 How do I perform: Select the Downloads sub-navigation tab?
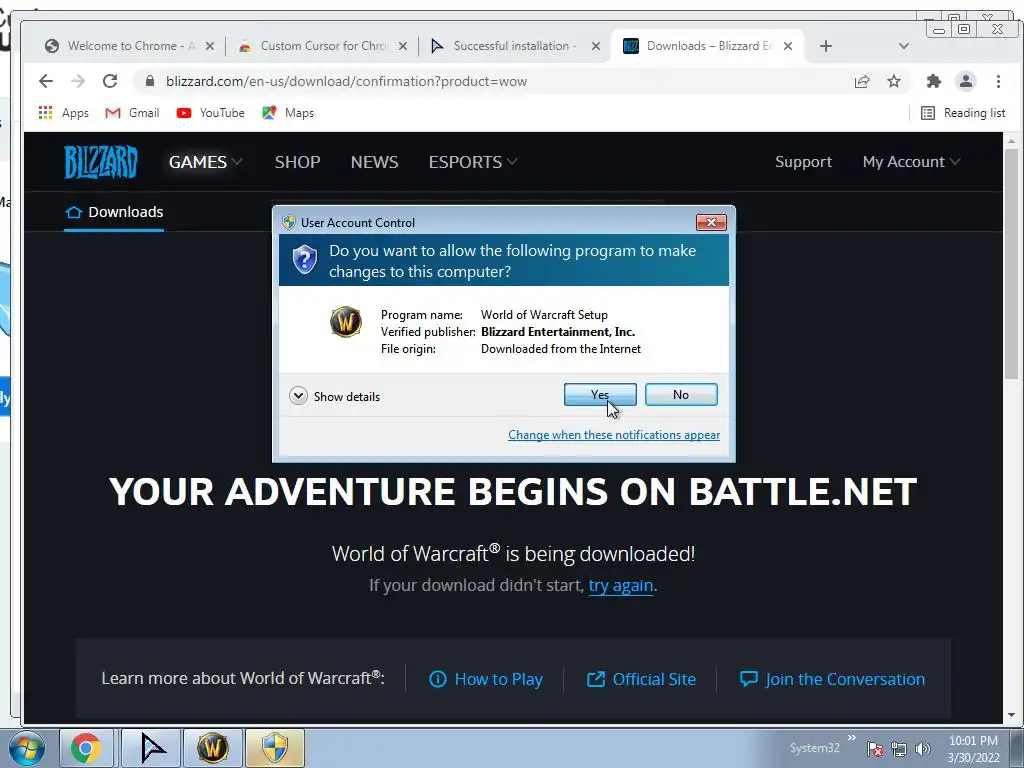114,212
